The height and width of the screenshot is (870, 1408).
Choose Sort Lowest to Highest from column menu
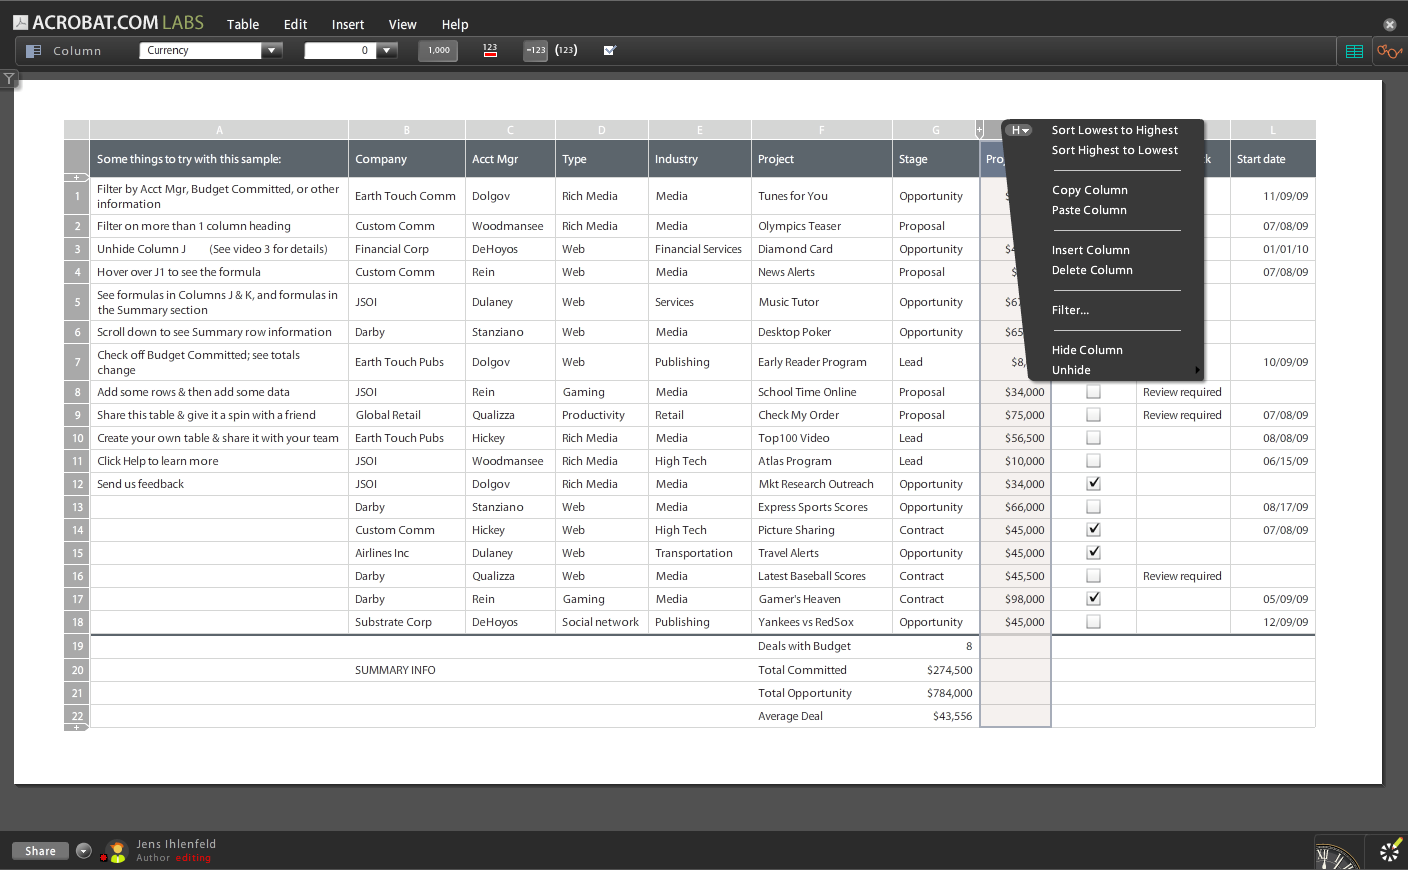1115,130
